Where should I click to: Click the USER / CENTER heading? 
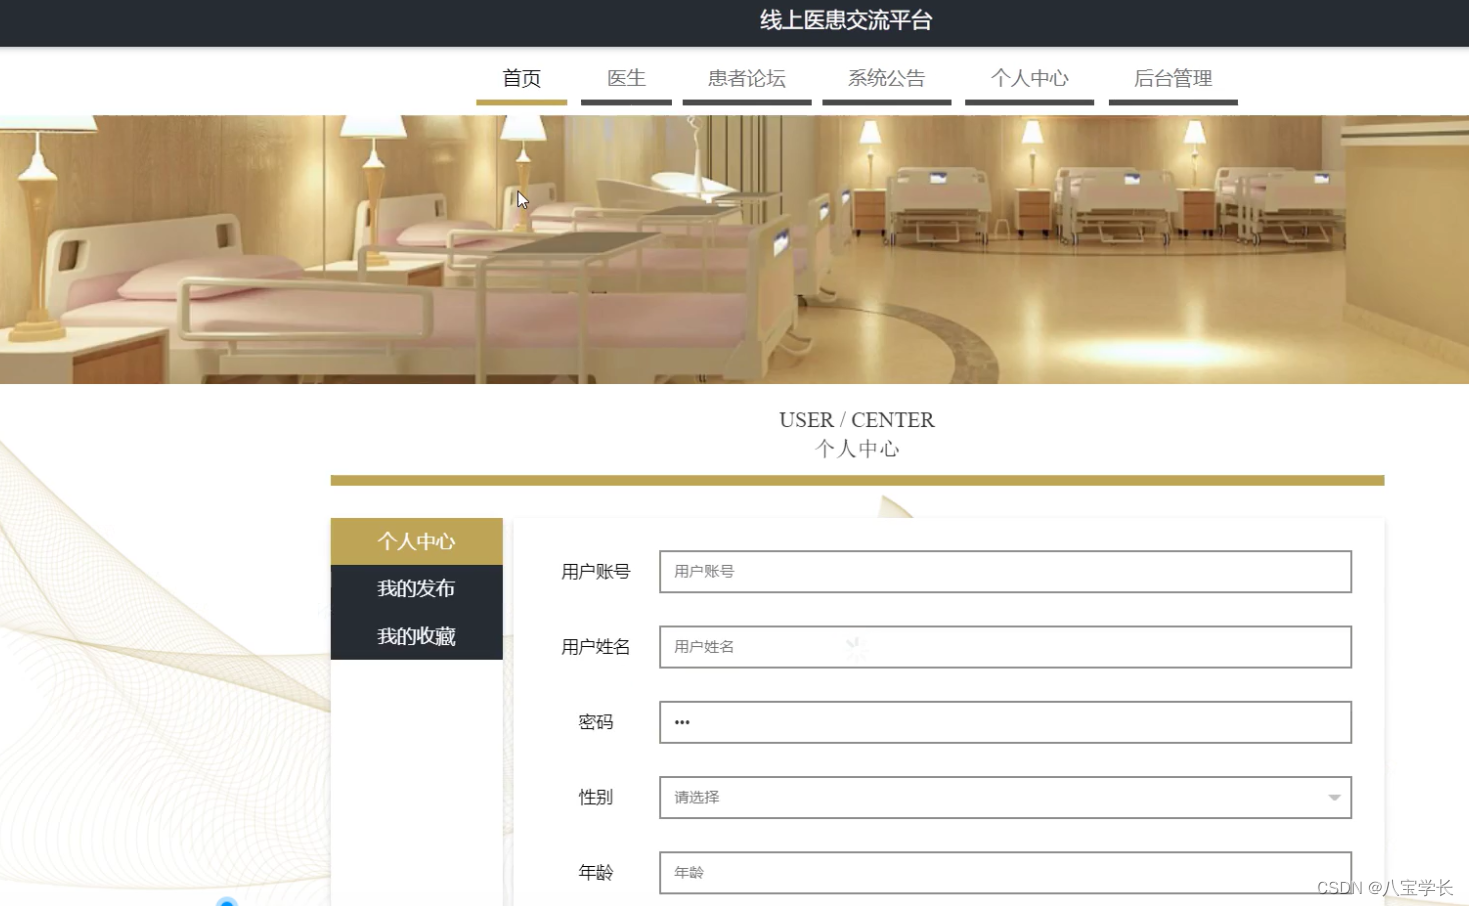click(x=857, y=419)
